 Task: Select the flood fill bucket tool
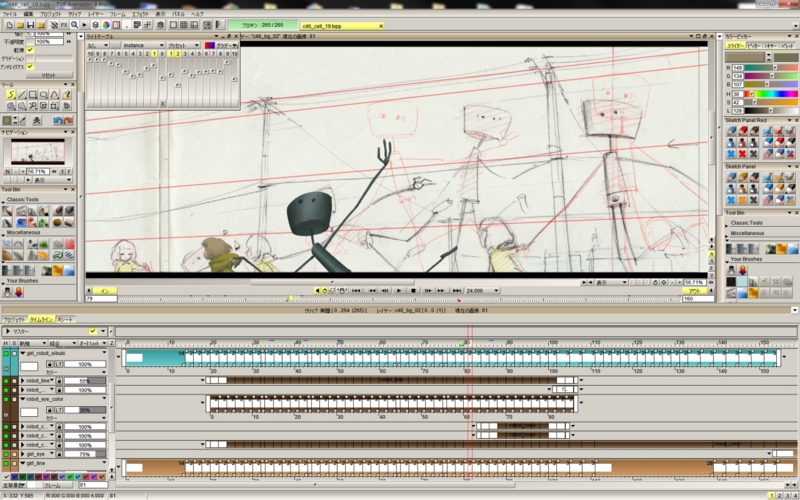coord(66,95)
